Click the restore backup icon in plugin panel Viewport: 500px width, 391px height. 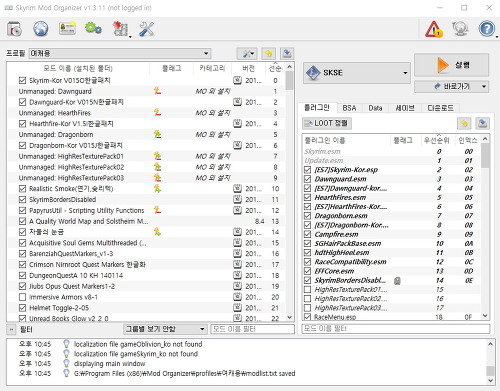464,123
